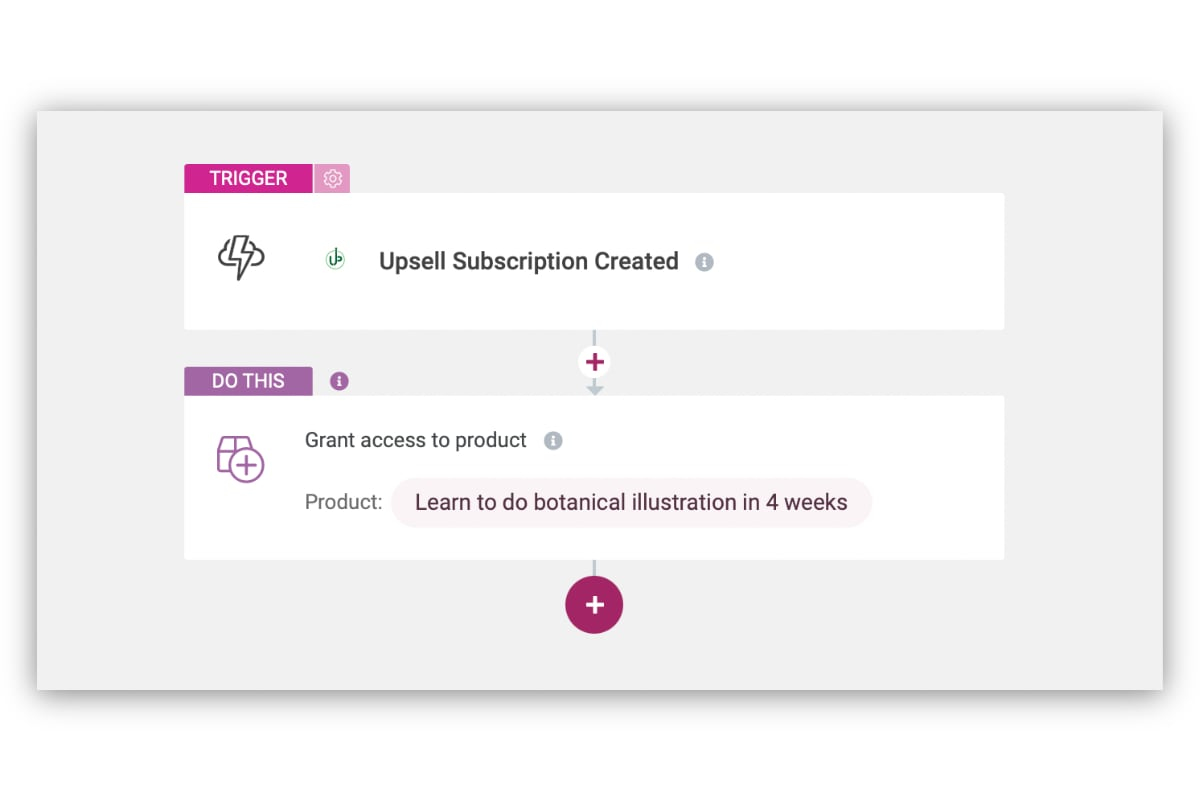
Task: Click the Grant access to product action text
Action: (x=415, y=441)
